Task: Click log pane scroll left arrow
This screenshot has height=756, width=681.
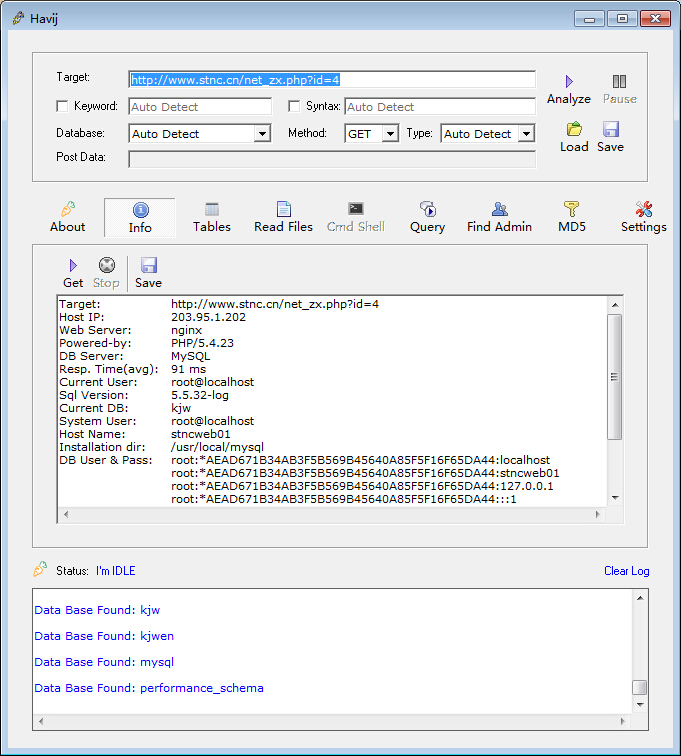Action: click(x=41, y=721)
